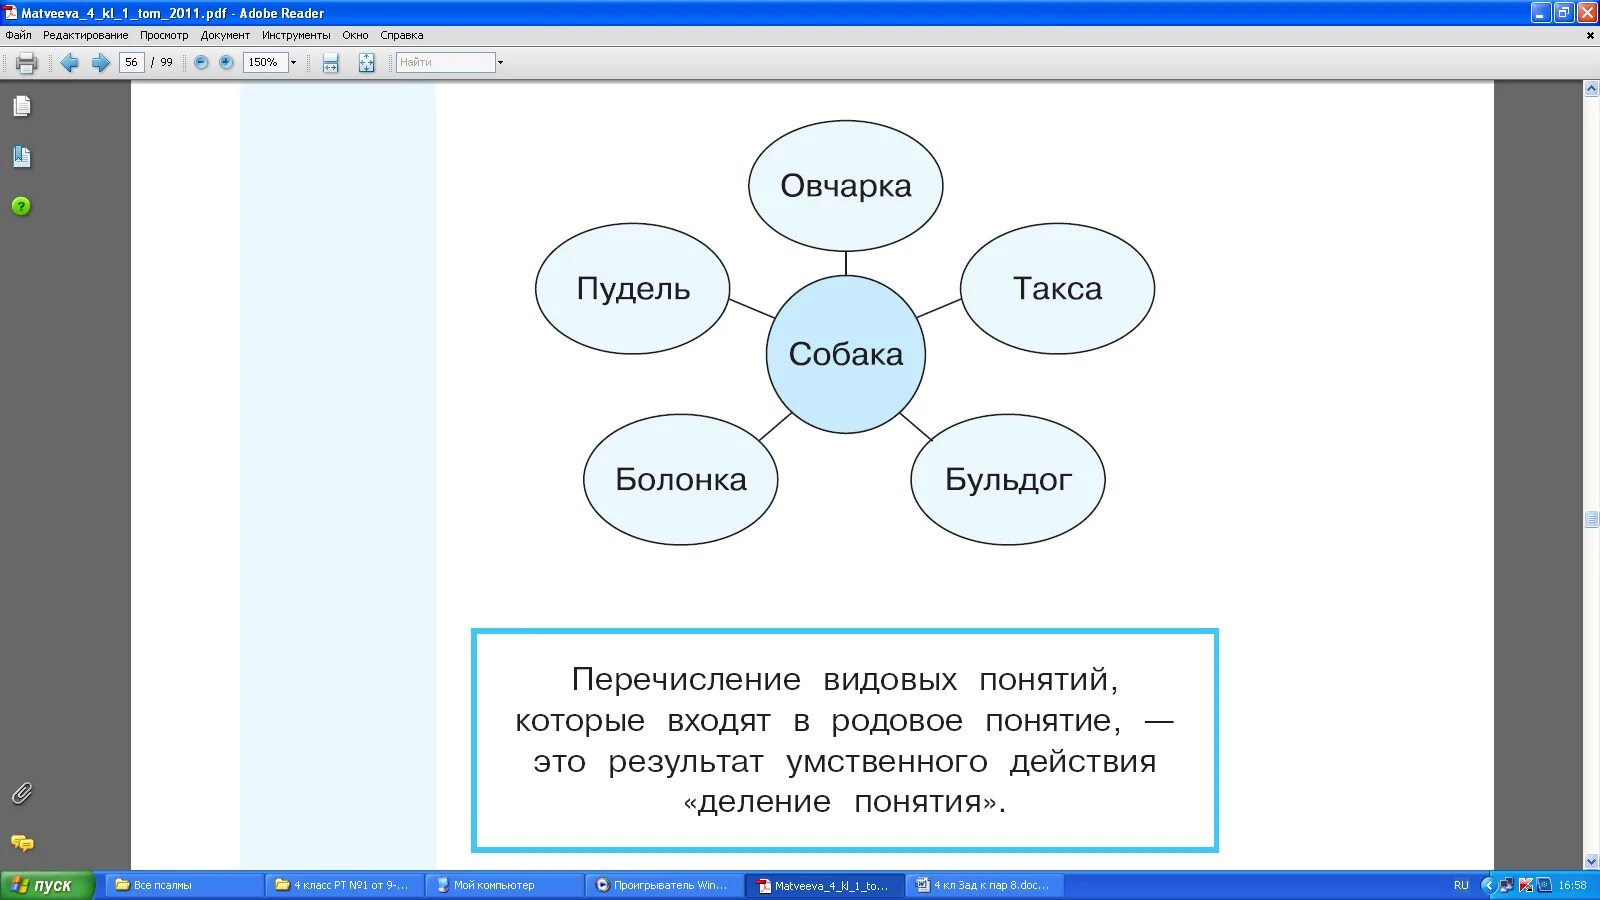Open the Документ menu
Viewport: 1600px width, 900px height.
click(225, 35)
